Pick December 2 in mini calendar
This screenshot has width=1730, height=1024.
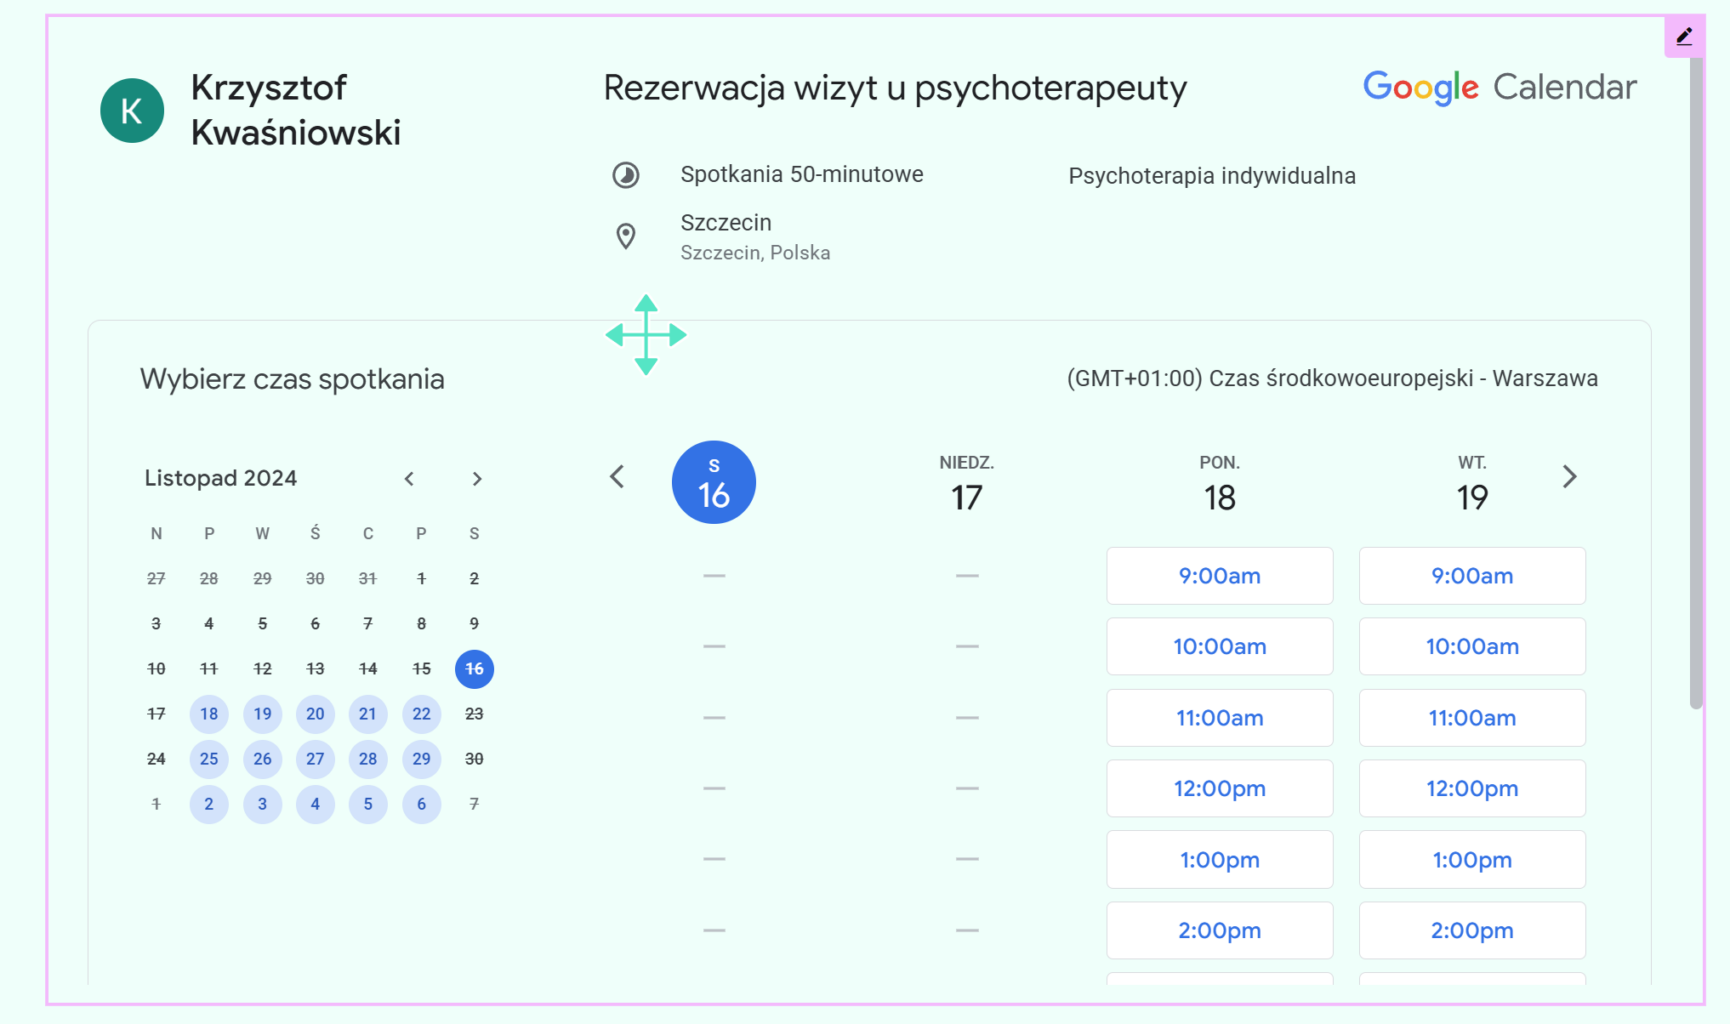pos(209,804)
